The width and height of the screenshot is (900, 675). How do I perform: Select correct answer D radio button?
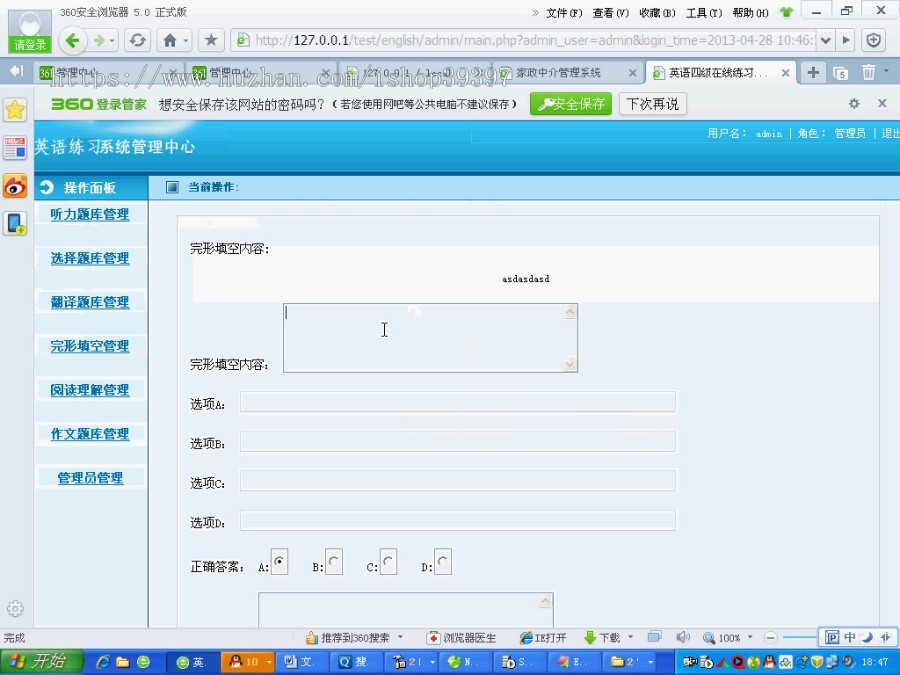pyautogui.click(x=443, y=562)
